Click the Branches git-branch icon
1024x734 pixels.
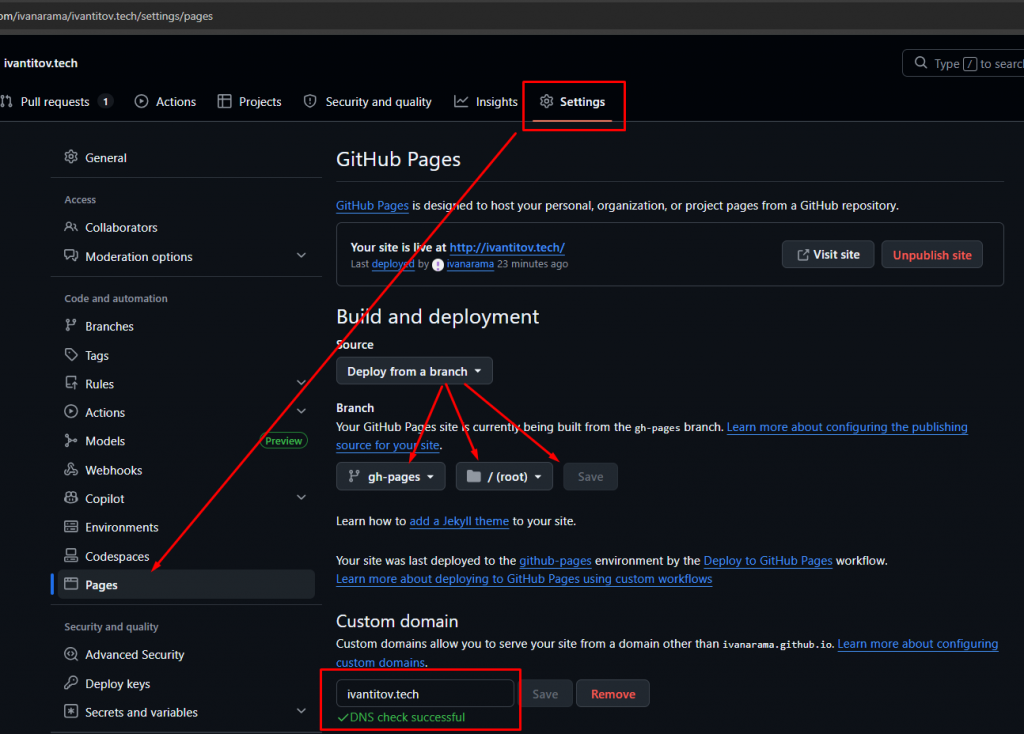pyautogui.click(x=71, y=325)
